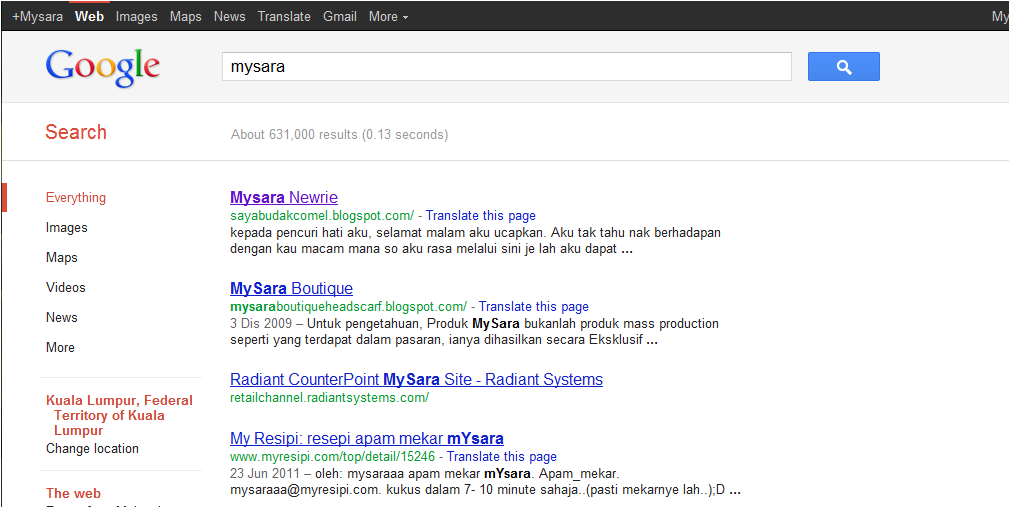Image resolution: width=1010 pixels, height=508 pixels.
Task: Click the retailchannel.radiantsystems.com URL text
Action: (329, 397)
